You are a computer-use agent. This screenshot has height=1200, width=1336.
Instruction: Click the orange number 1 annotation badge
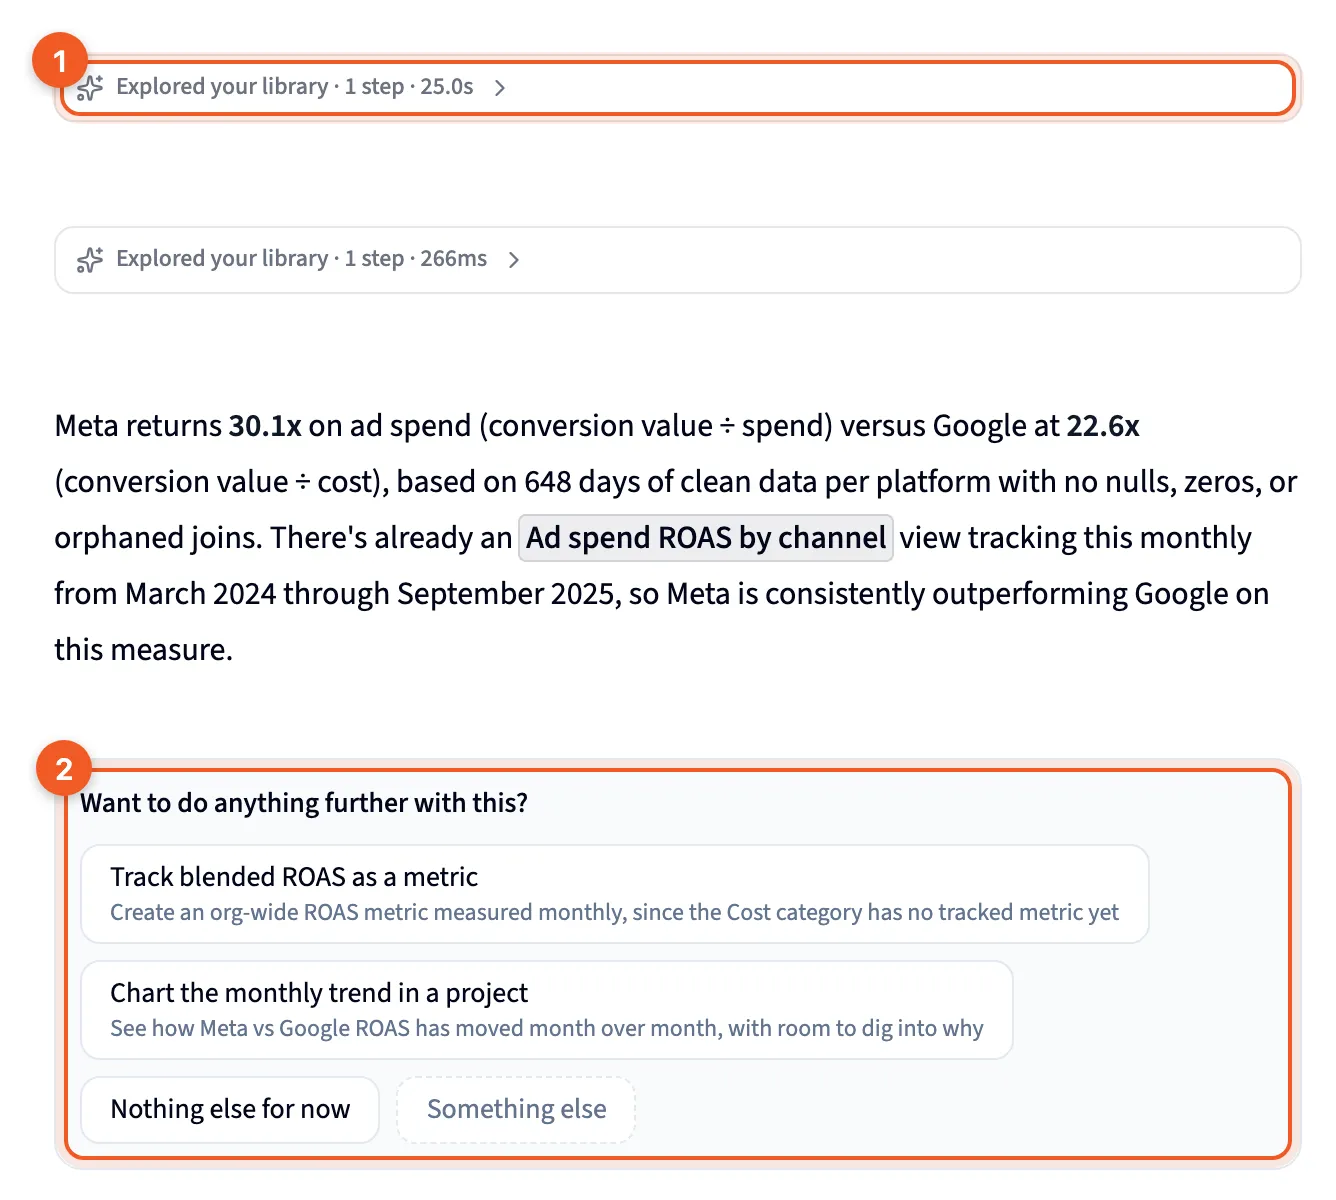coord(60,62)
